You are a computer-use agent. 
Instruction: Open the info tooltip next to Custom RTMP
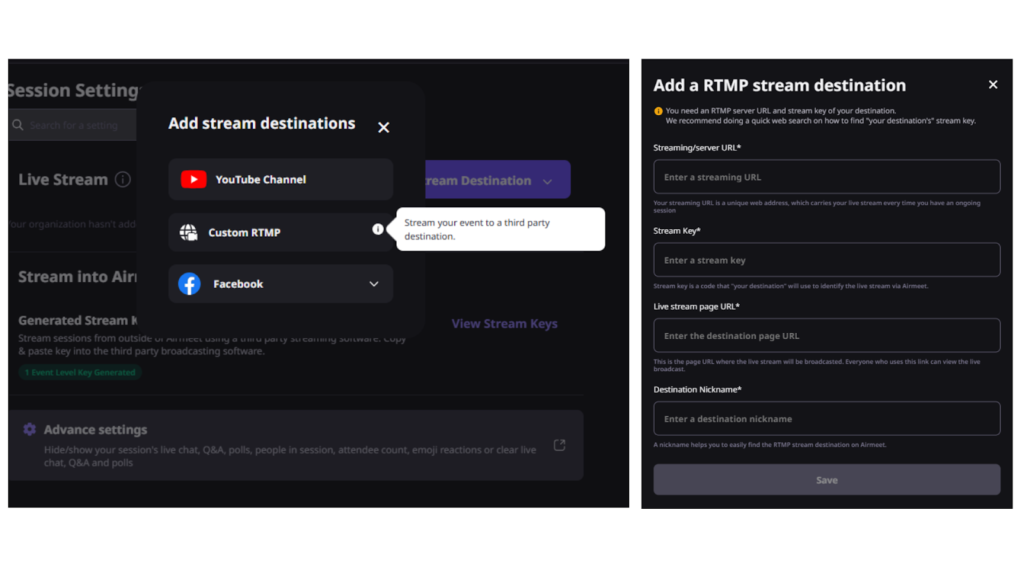377,229
